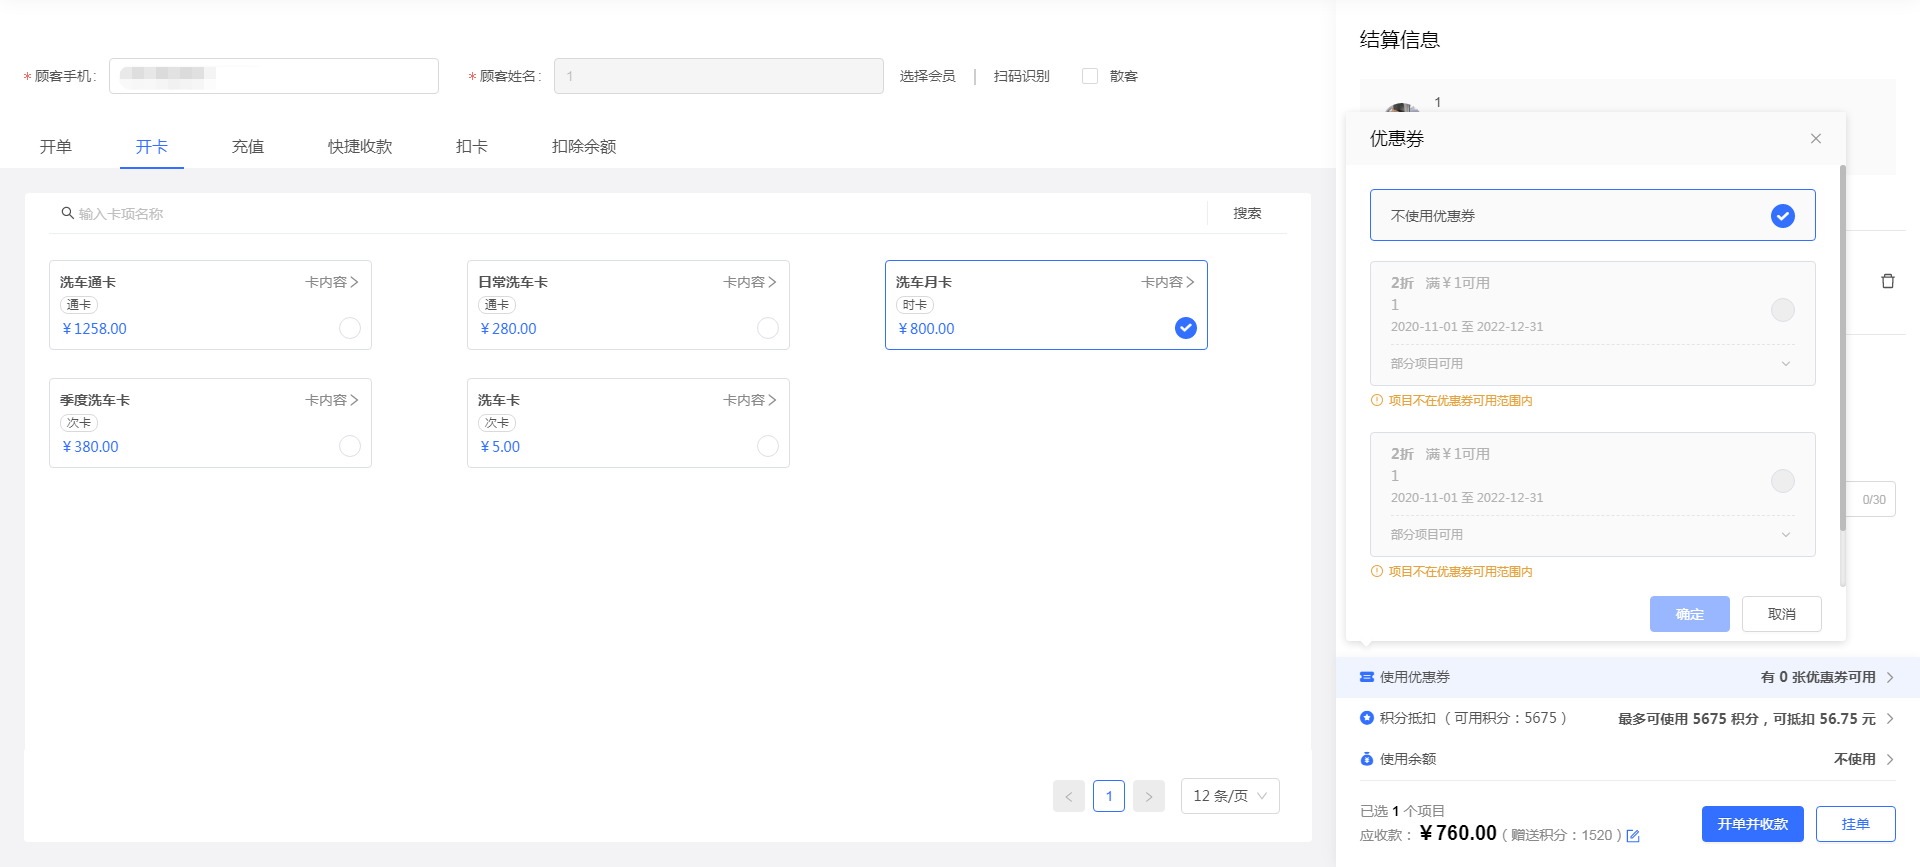The width and height of the screenshot is (1920, 867).
Task: Click the 开单并收款 button
Action: click(x=1753, y=824)
